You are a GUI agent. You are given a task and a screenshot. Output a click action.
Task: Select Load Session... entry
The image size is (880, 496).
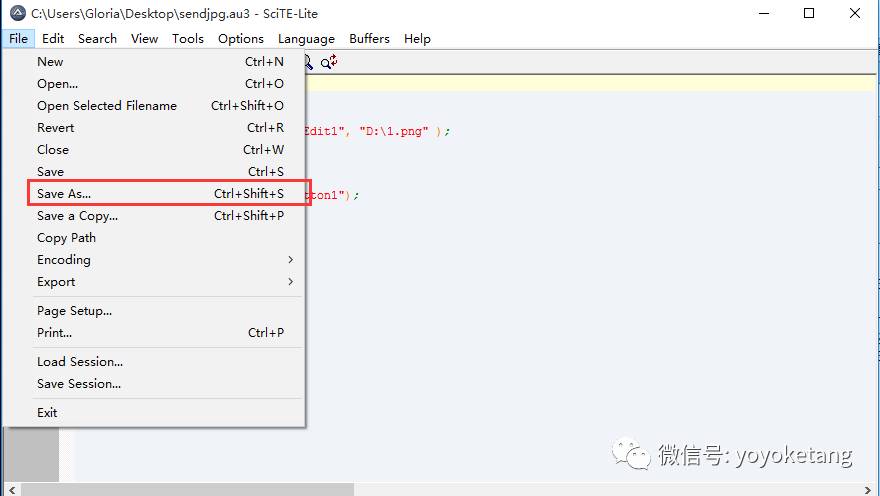pos(154,362)
